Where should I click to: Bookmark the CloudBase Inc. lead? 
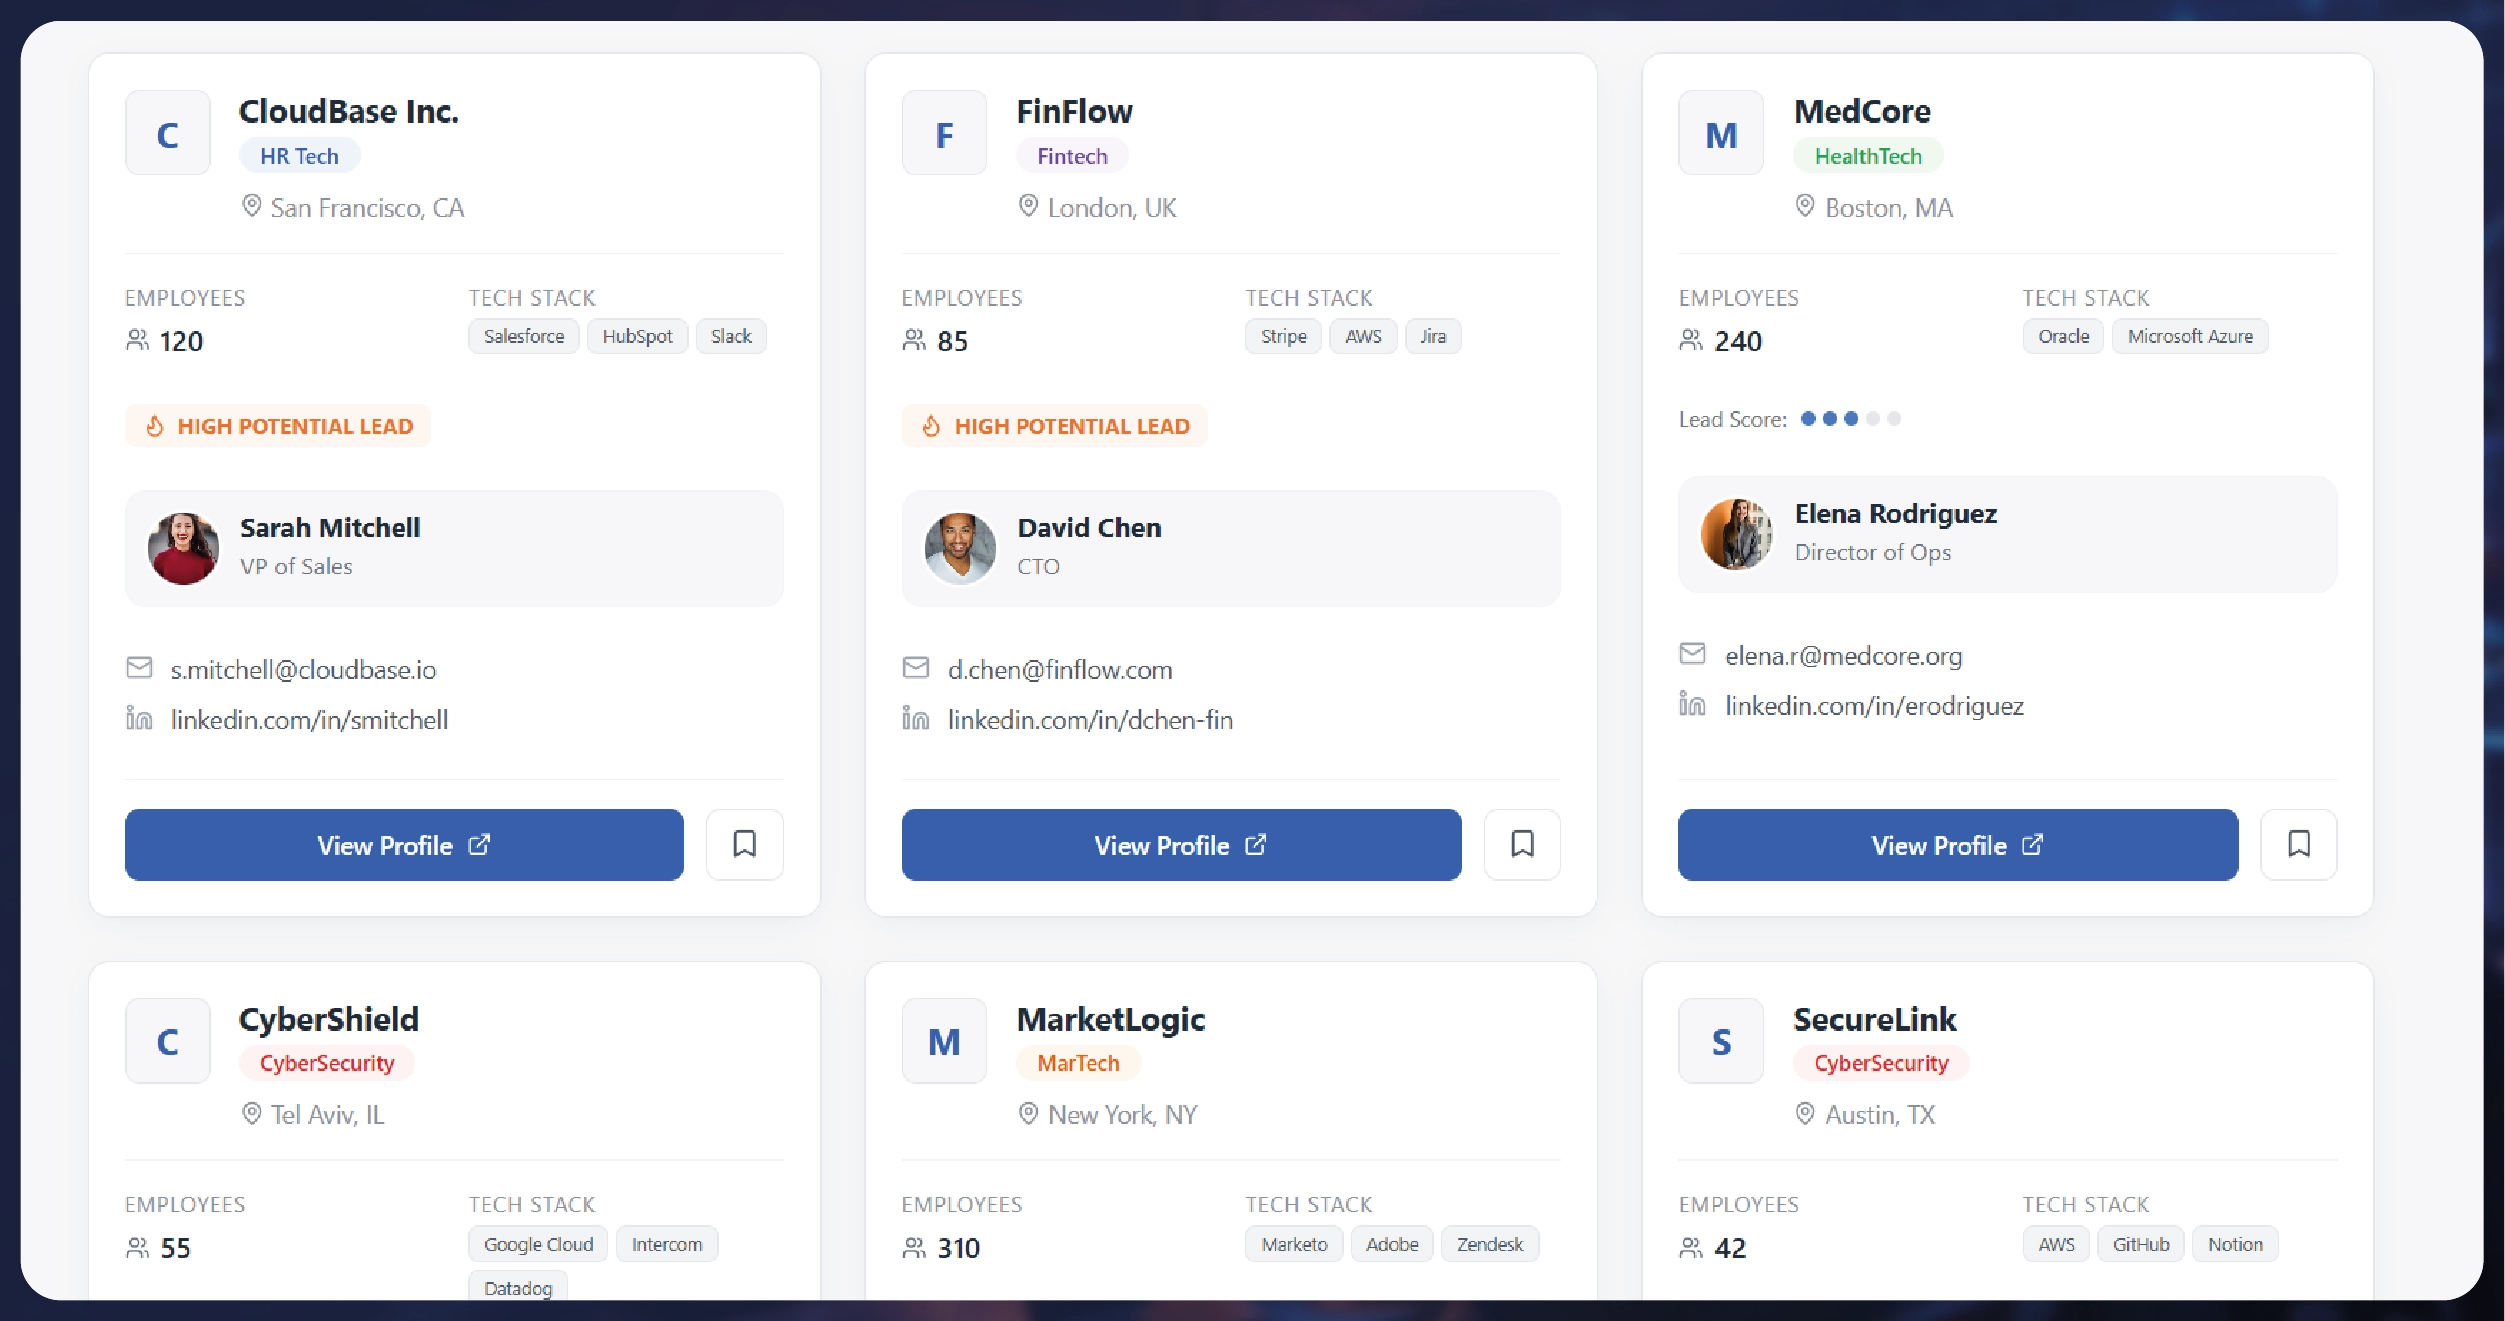(744, 844)
